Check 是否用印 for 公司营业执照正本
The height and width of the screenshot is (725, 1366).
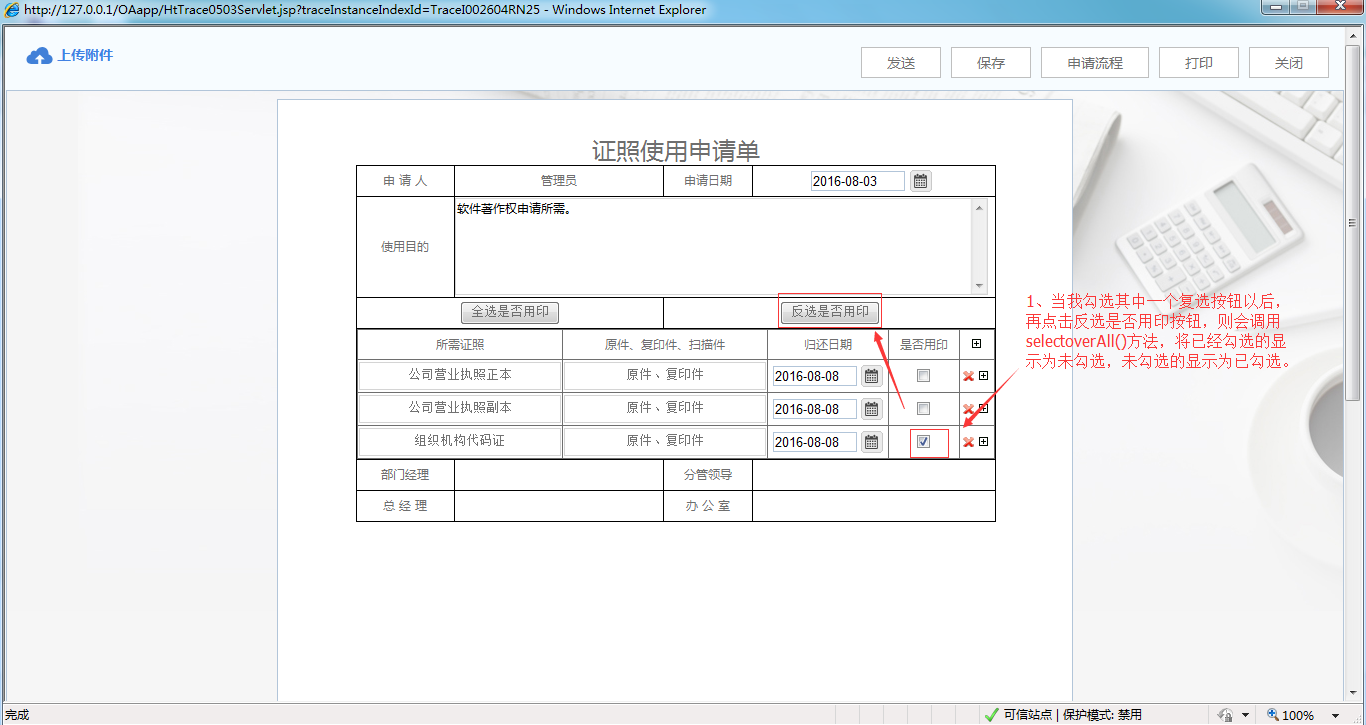pyautogui.click(x=923, y=375)
